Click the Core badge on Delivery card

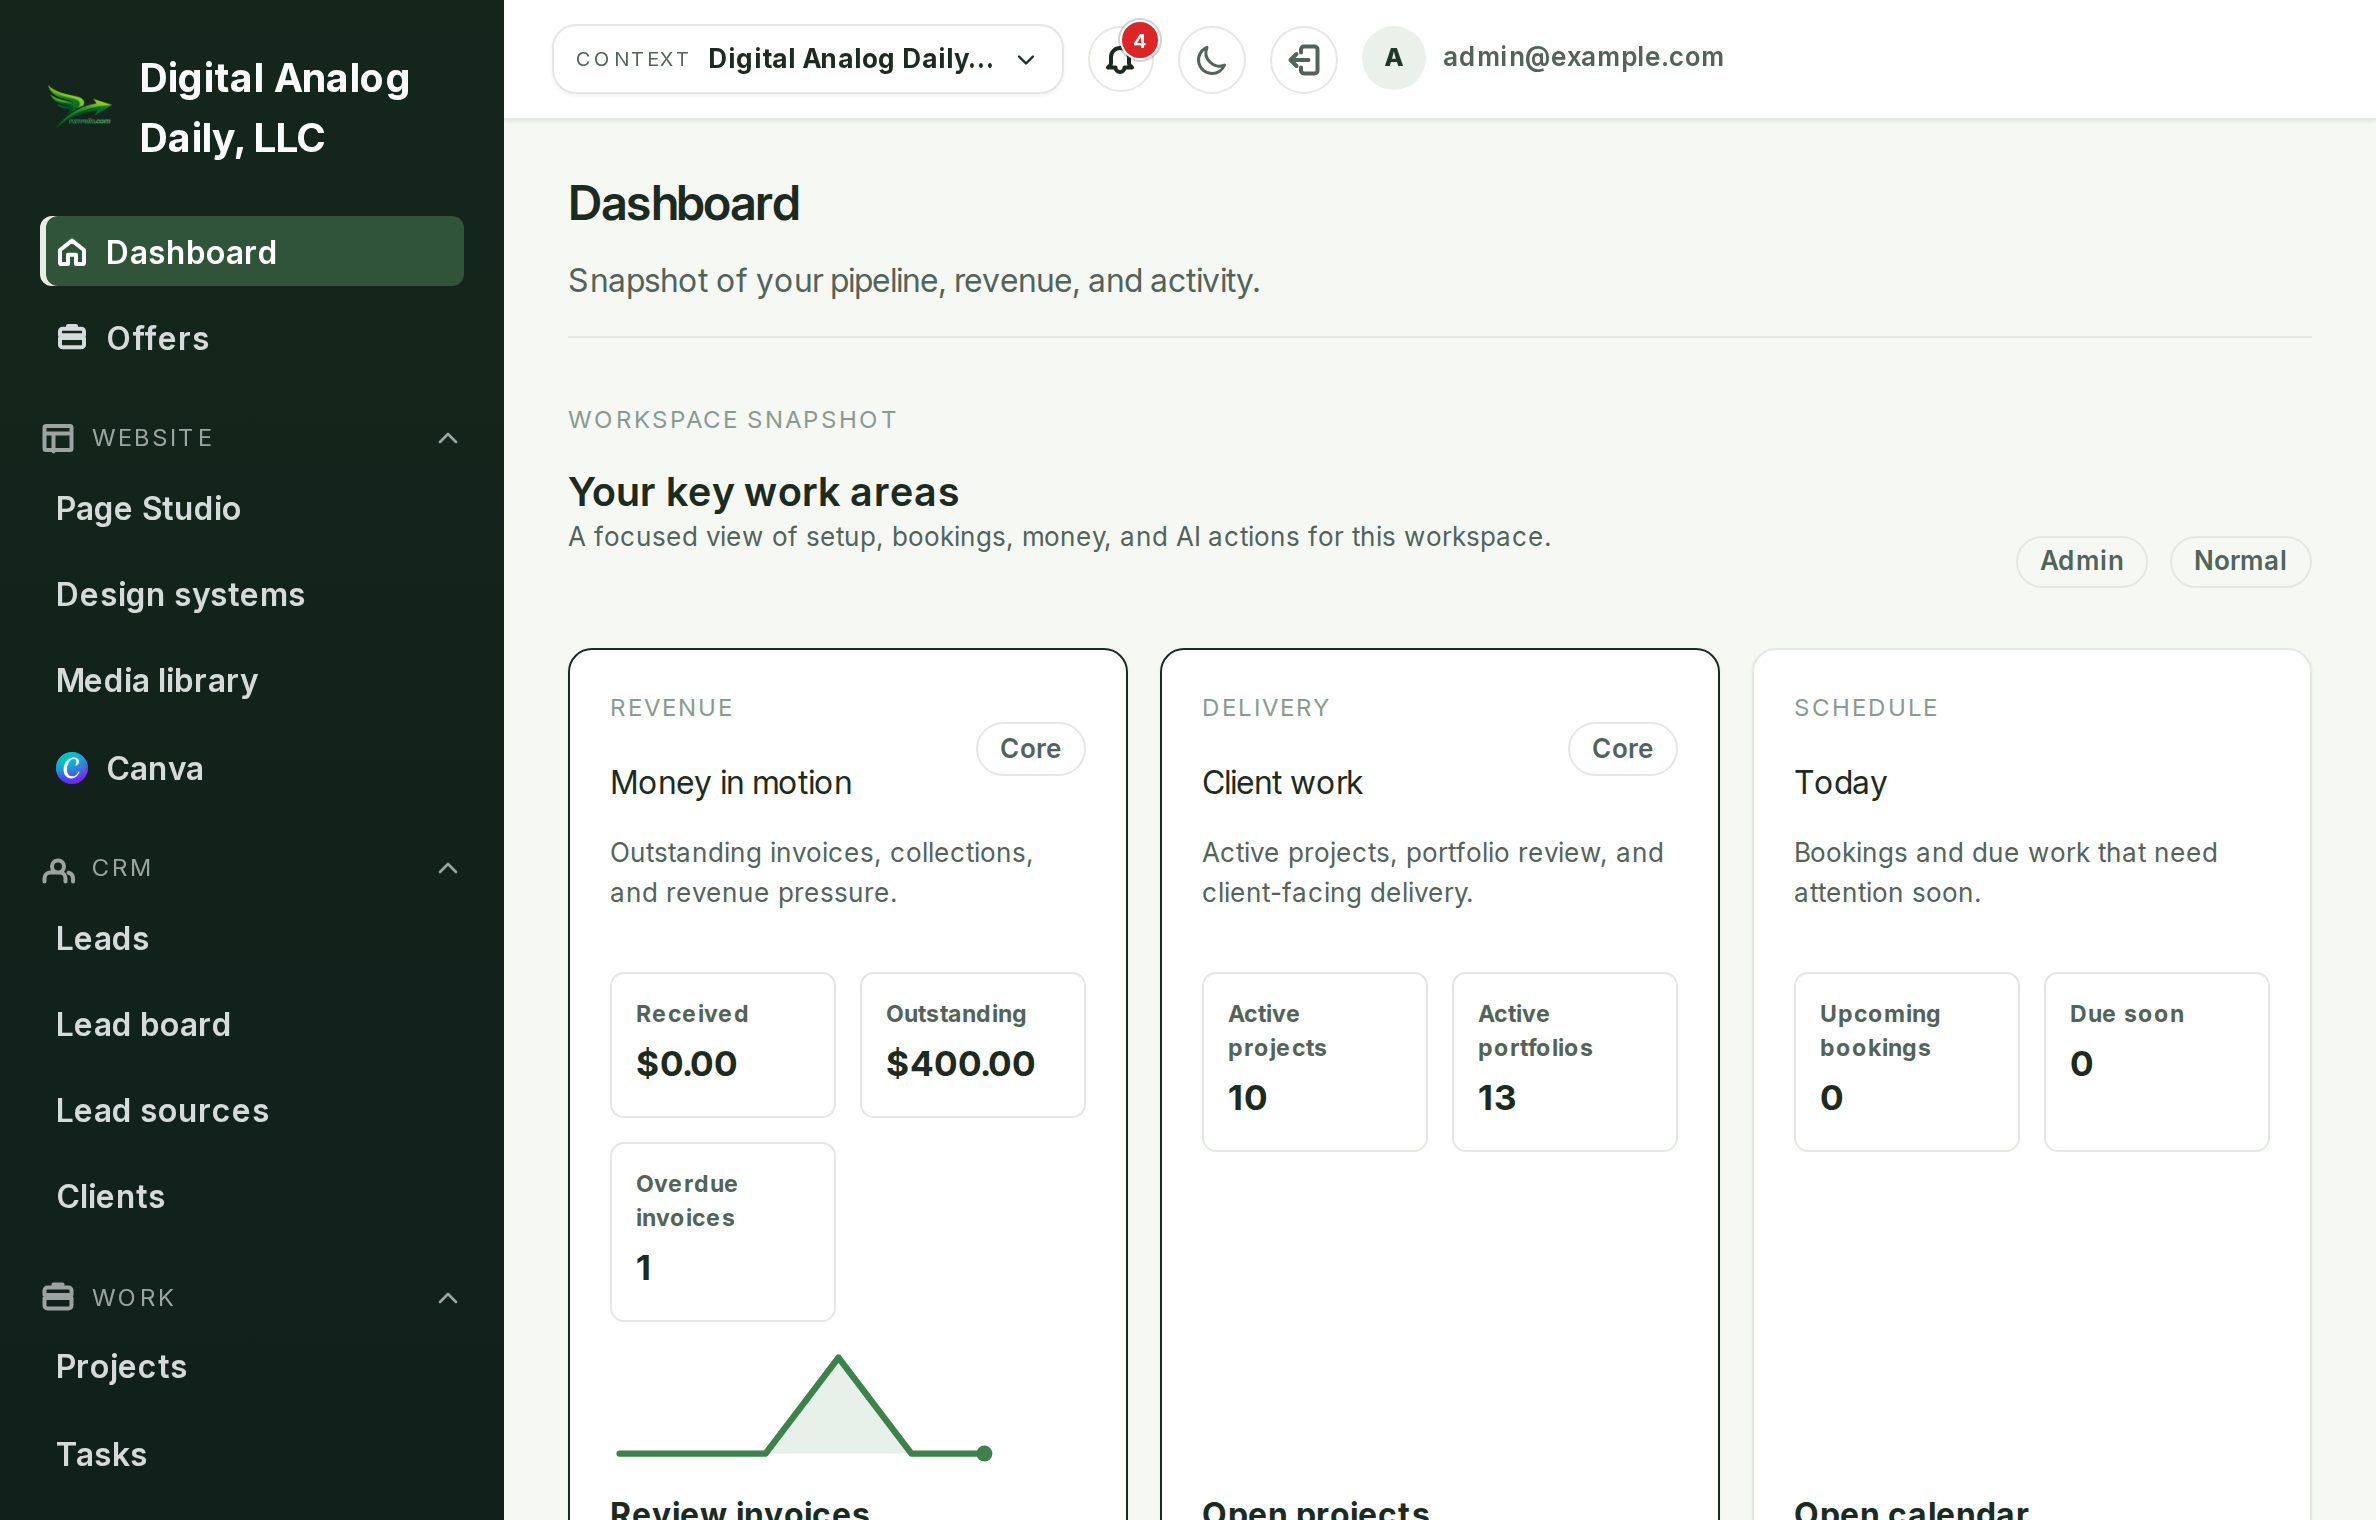click(x=1622, y=749)
